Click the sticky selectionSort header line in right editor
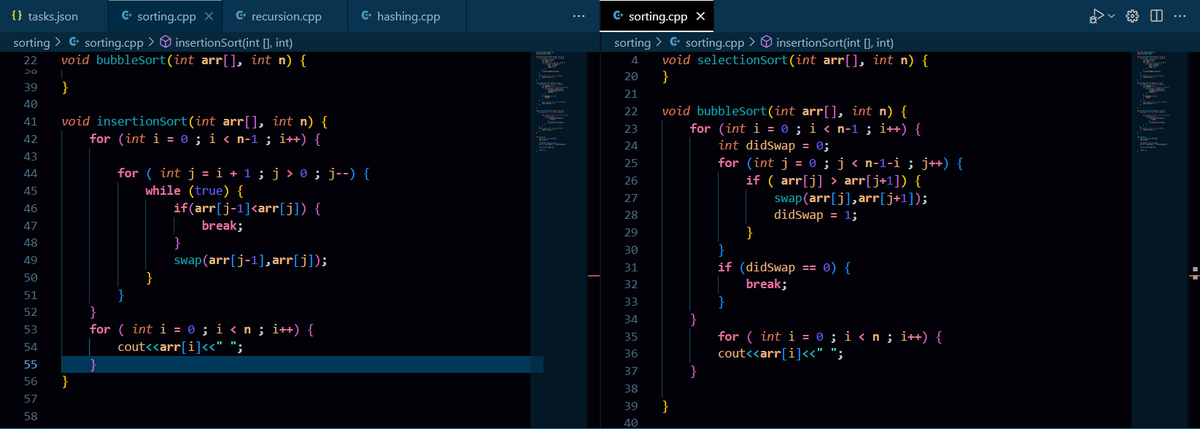Screen dimensions: 1200x429 click(795, 61)
